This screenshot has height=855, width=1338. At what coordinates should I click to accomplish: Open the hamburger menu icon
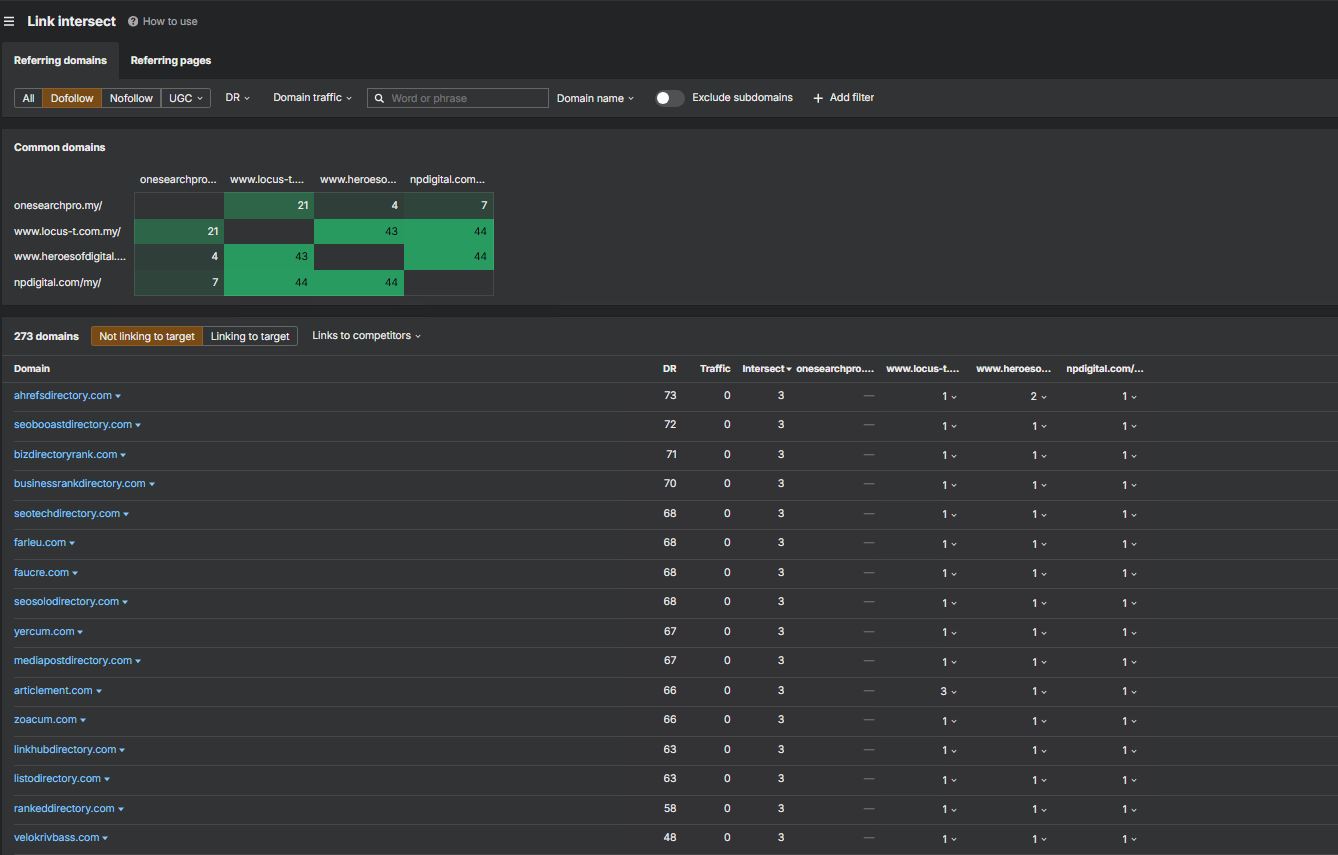[9, 21]
